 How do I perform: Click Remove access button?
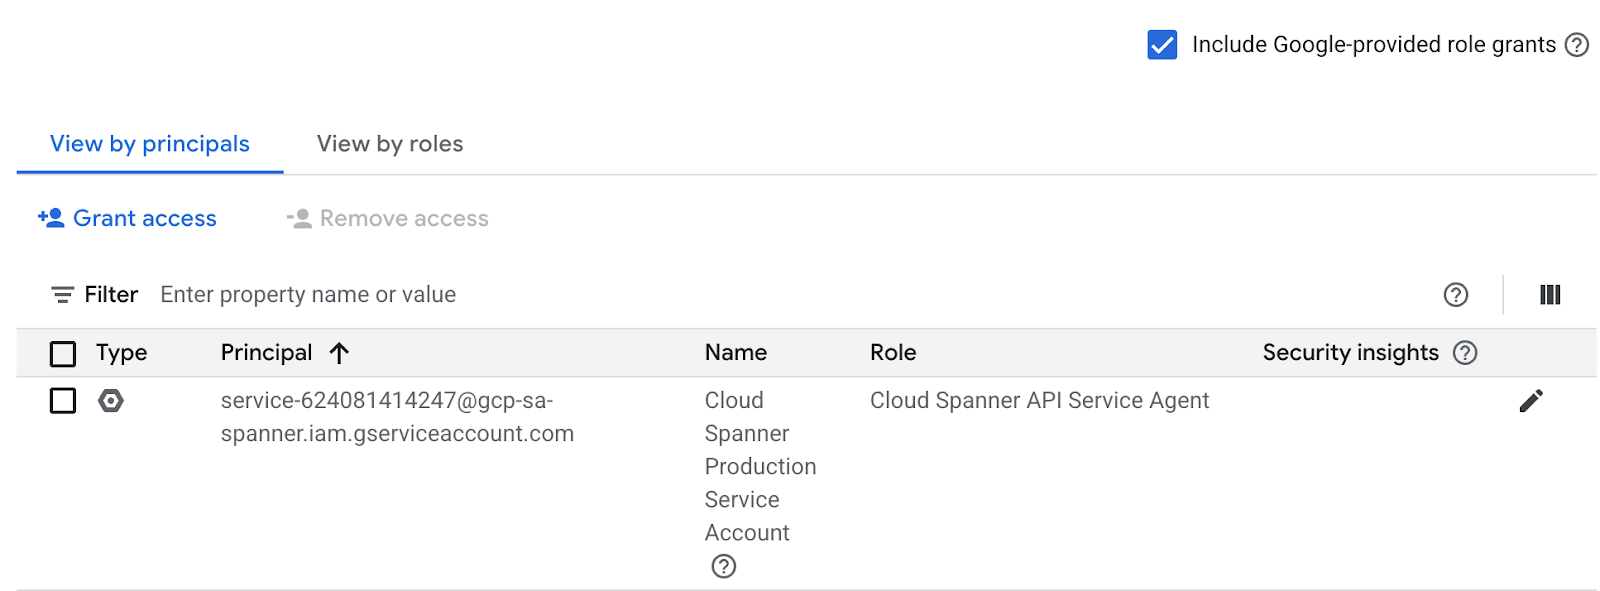click(x=388, y=218)
